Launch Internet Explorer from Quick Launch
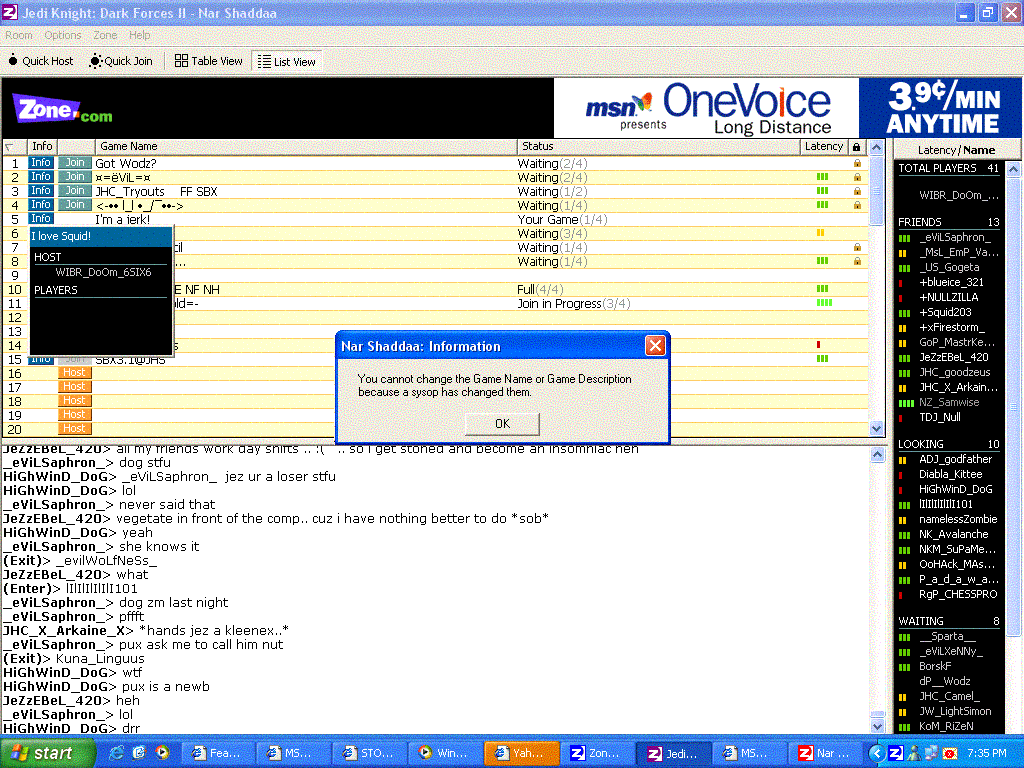This screenshot has height=768, width=1024. [x=117, y=753]
